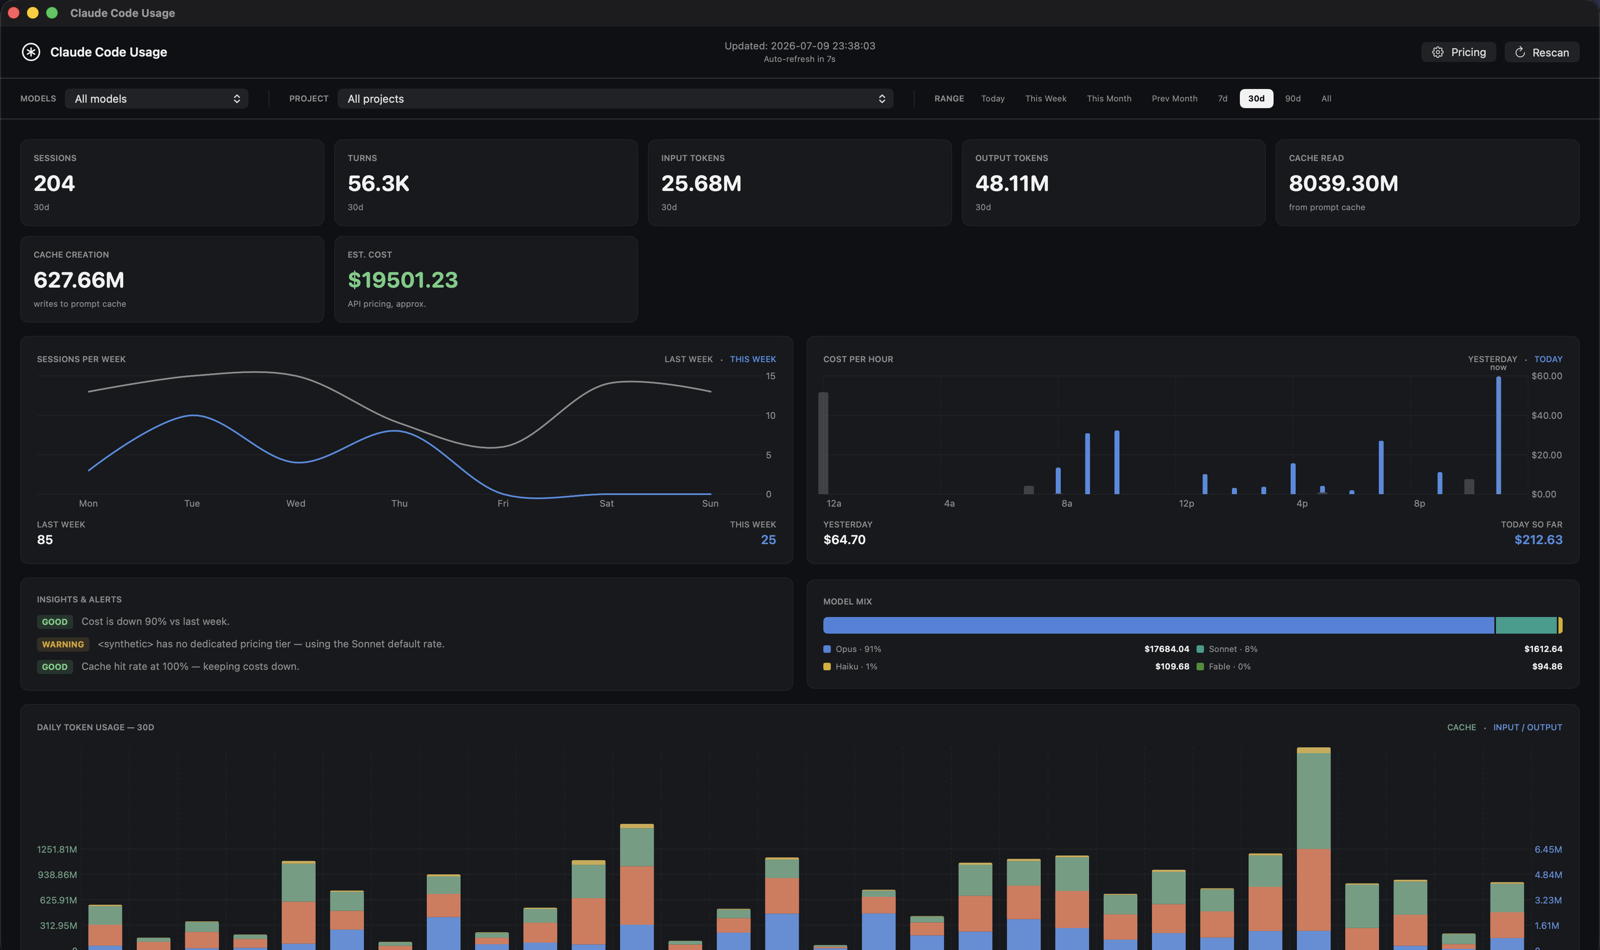Viewport: 1600px width, 950px height.
Task: Open the All models dropdown
Action: point(157,99)
